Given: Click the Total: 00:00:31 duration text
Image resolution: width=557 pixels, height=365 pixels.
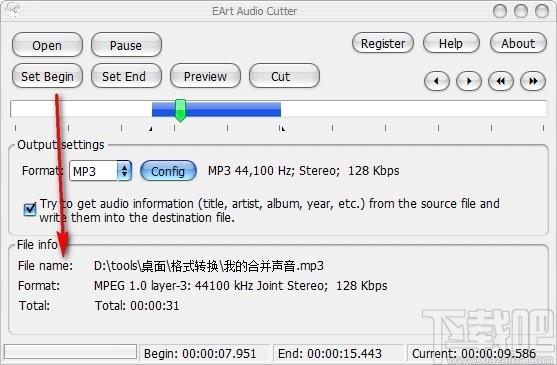Looking at the screenshot, I should click(x=137, y=306).
